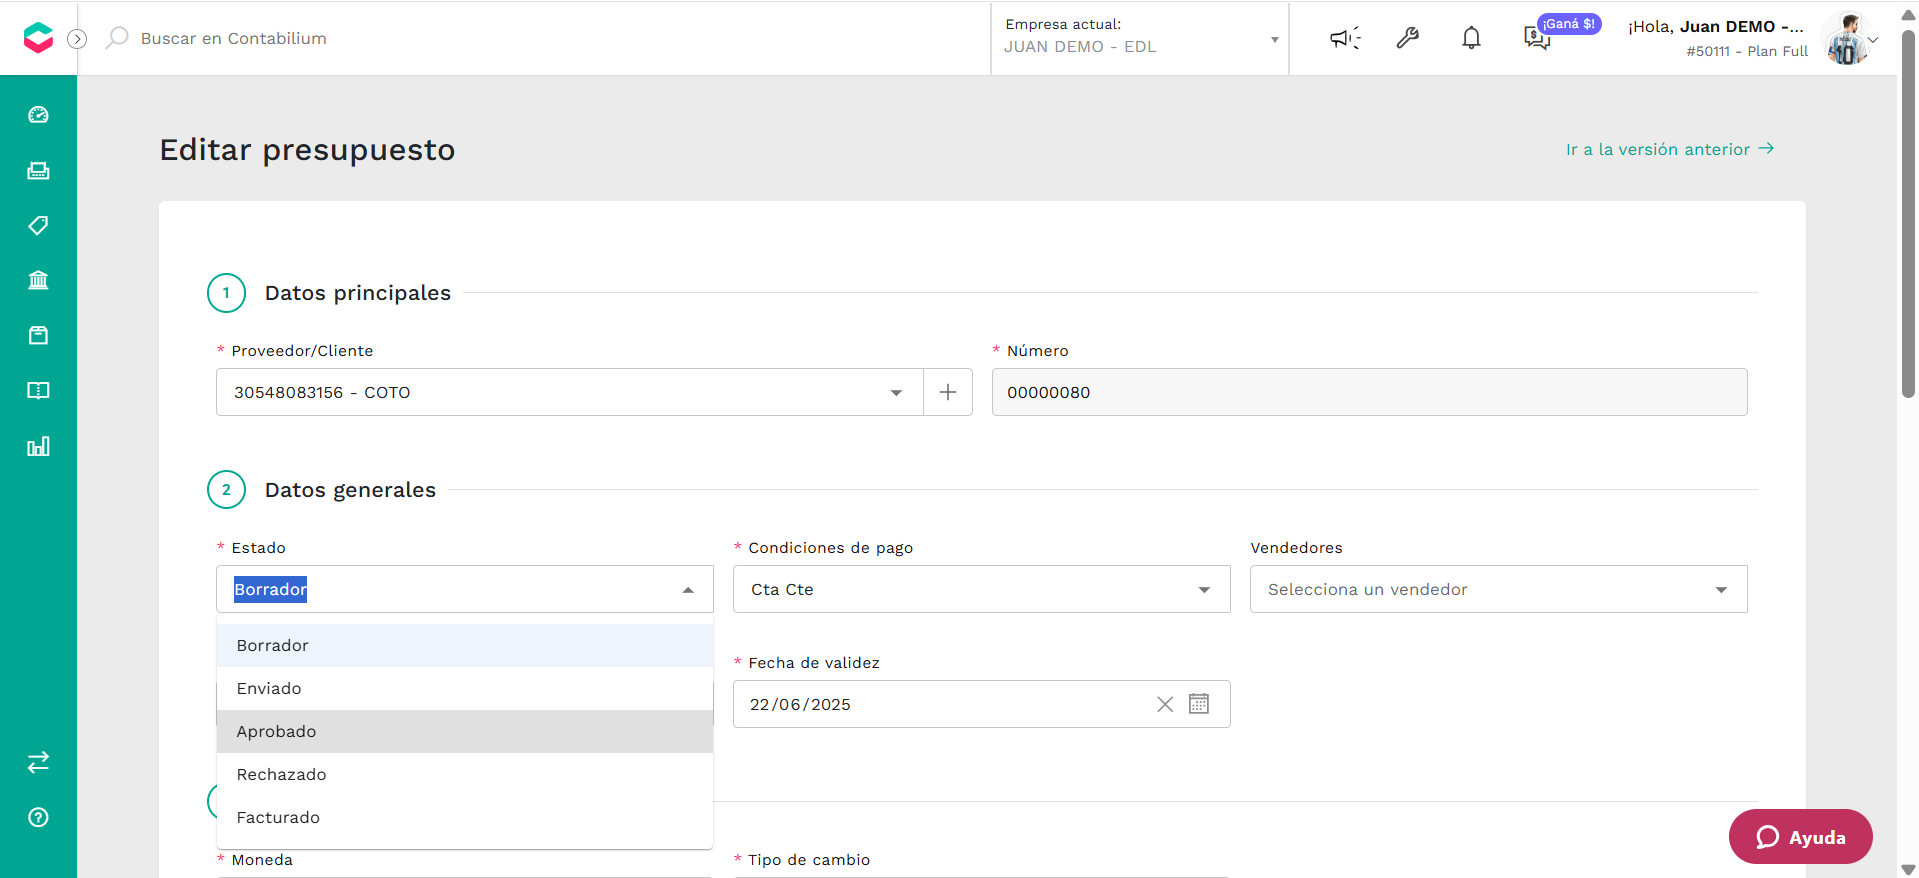This screenshot has height=878, width=1919.
Task: Click the search magnifier icon
Action: [117, 38]
